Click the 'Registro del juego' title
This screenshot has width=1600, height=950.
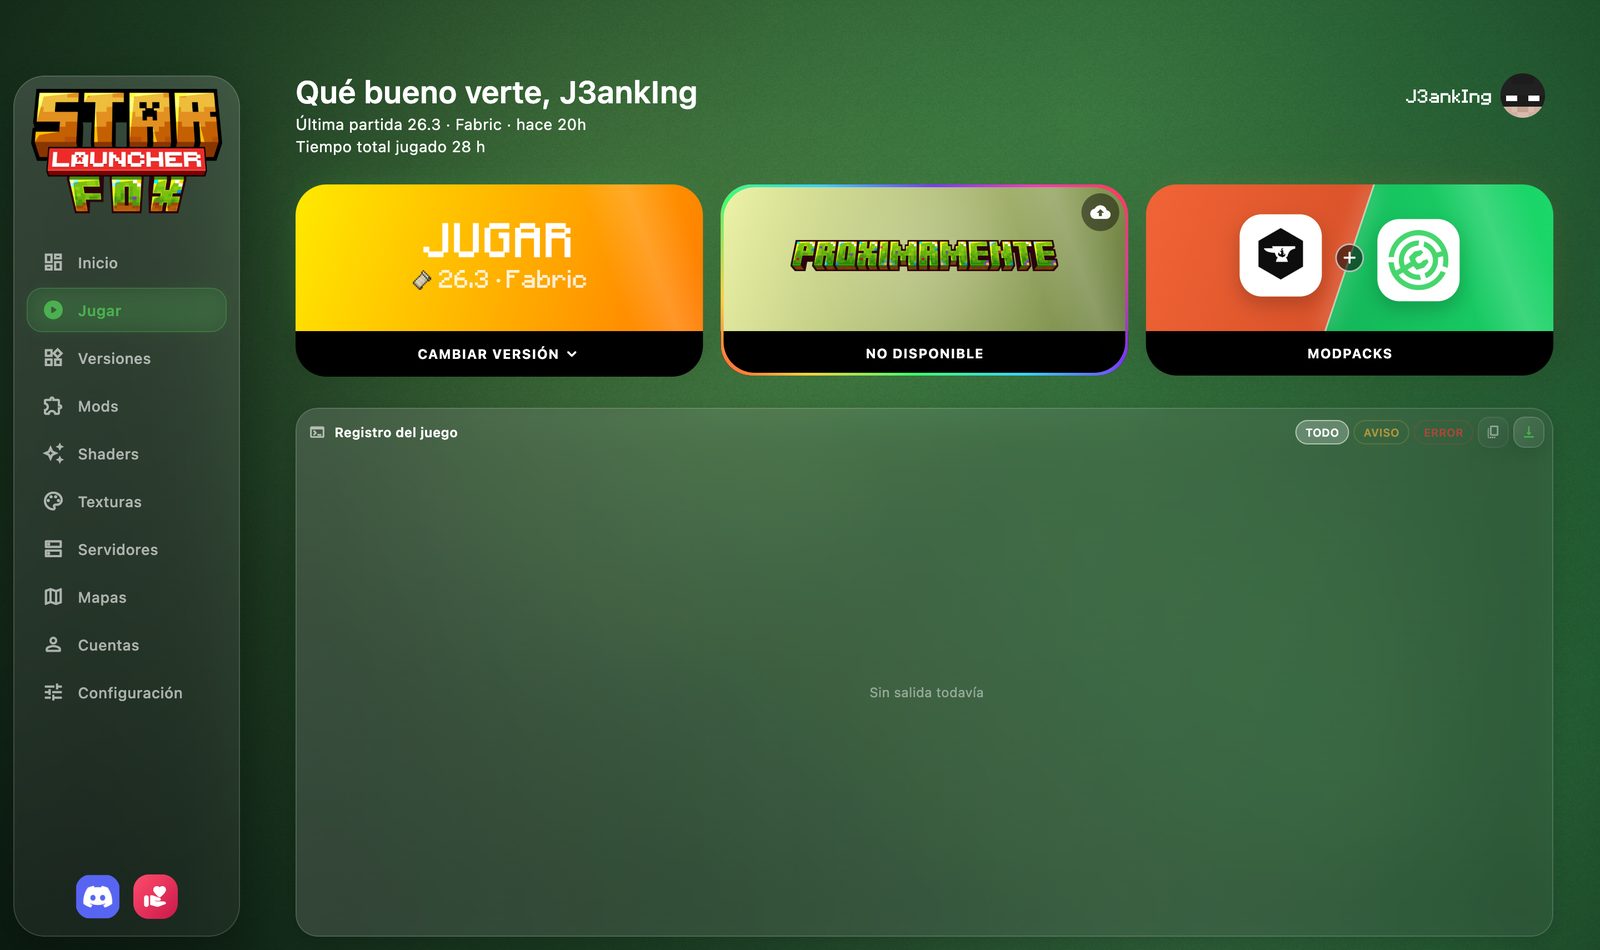tap(396, 432)
